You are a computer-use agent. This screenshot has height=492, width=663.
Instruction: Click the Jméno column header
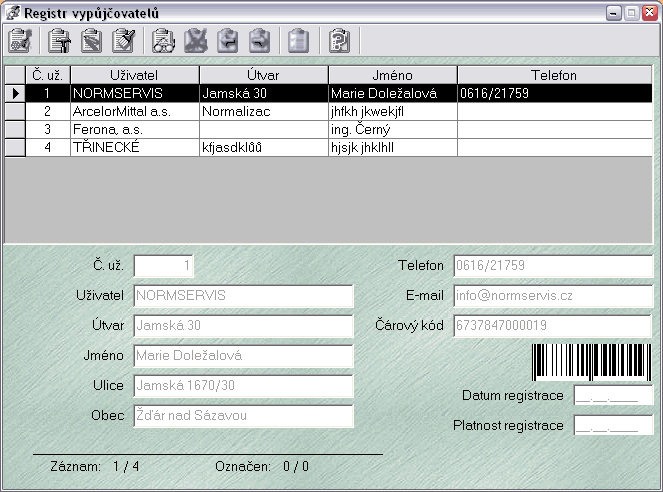(x=392, y=75)
